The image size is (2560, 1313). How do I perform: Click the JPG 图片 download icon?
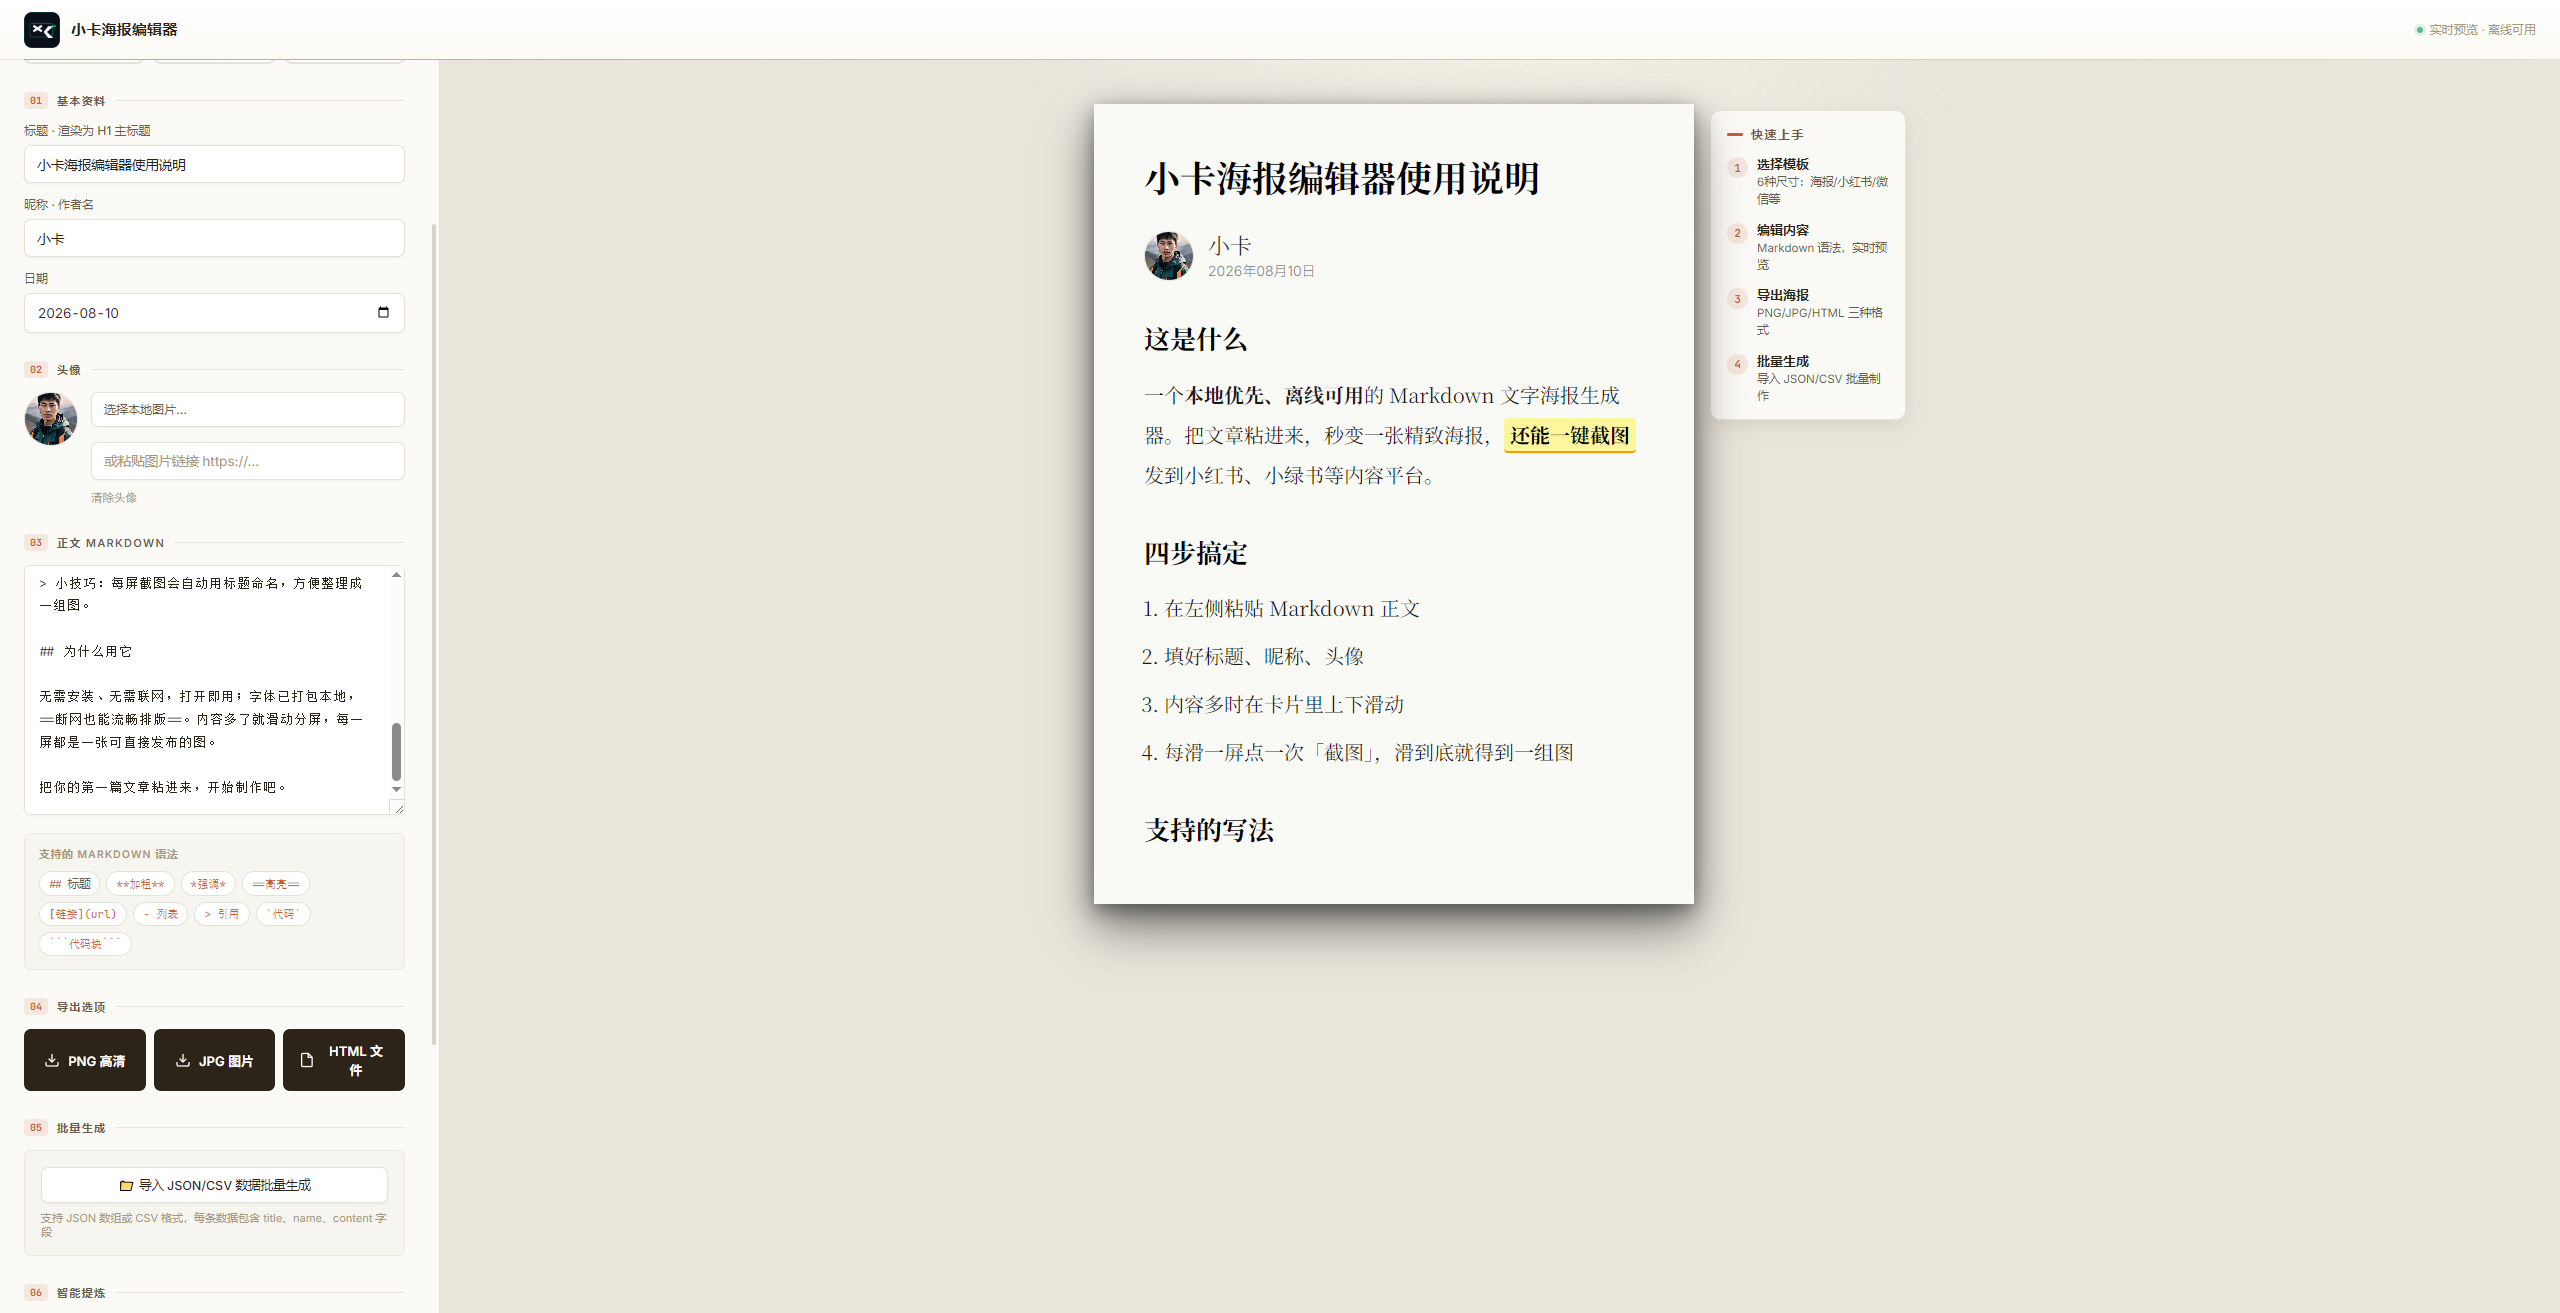[183, 1060]
